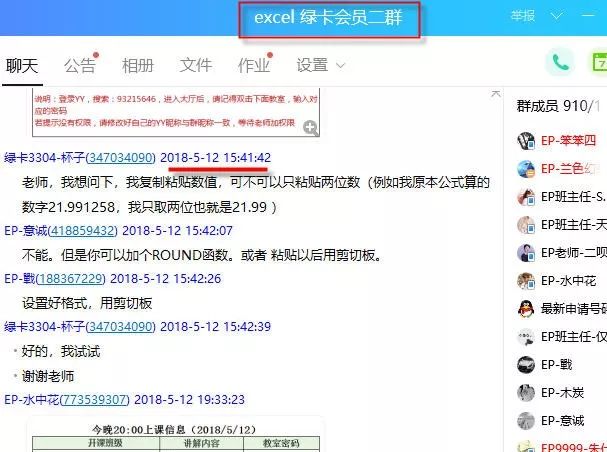This screenshot has width=607, height=452.
Task: Open the 作业 tab
Action: coord(254,65)
